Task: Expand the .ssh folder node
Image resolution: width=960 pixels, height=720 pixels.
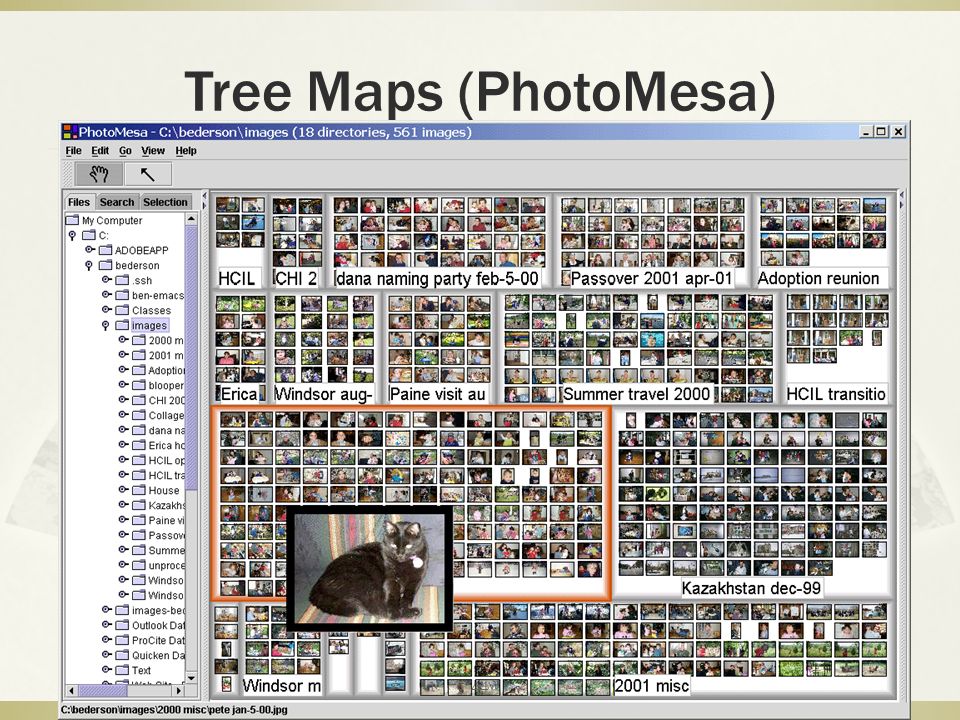Action: [x=106, y=280]
